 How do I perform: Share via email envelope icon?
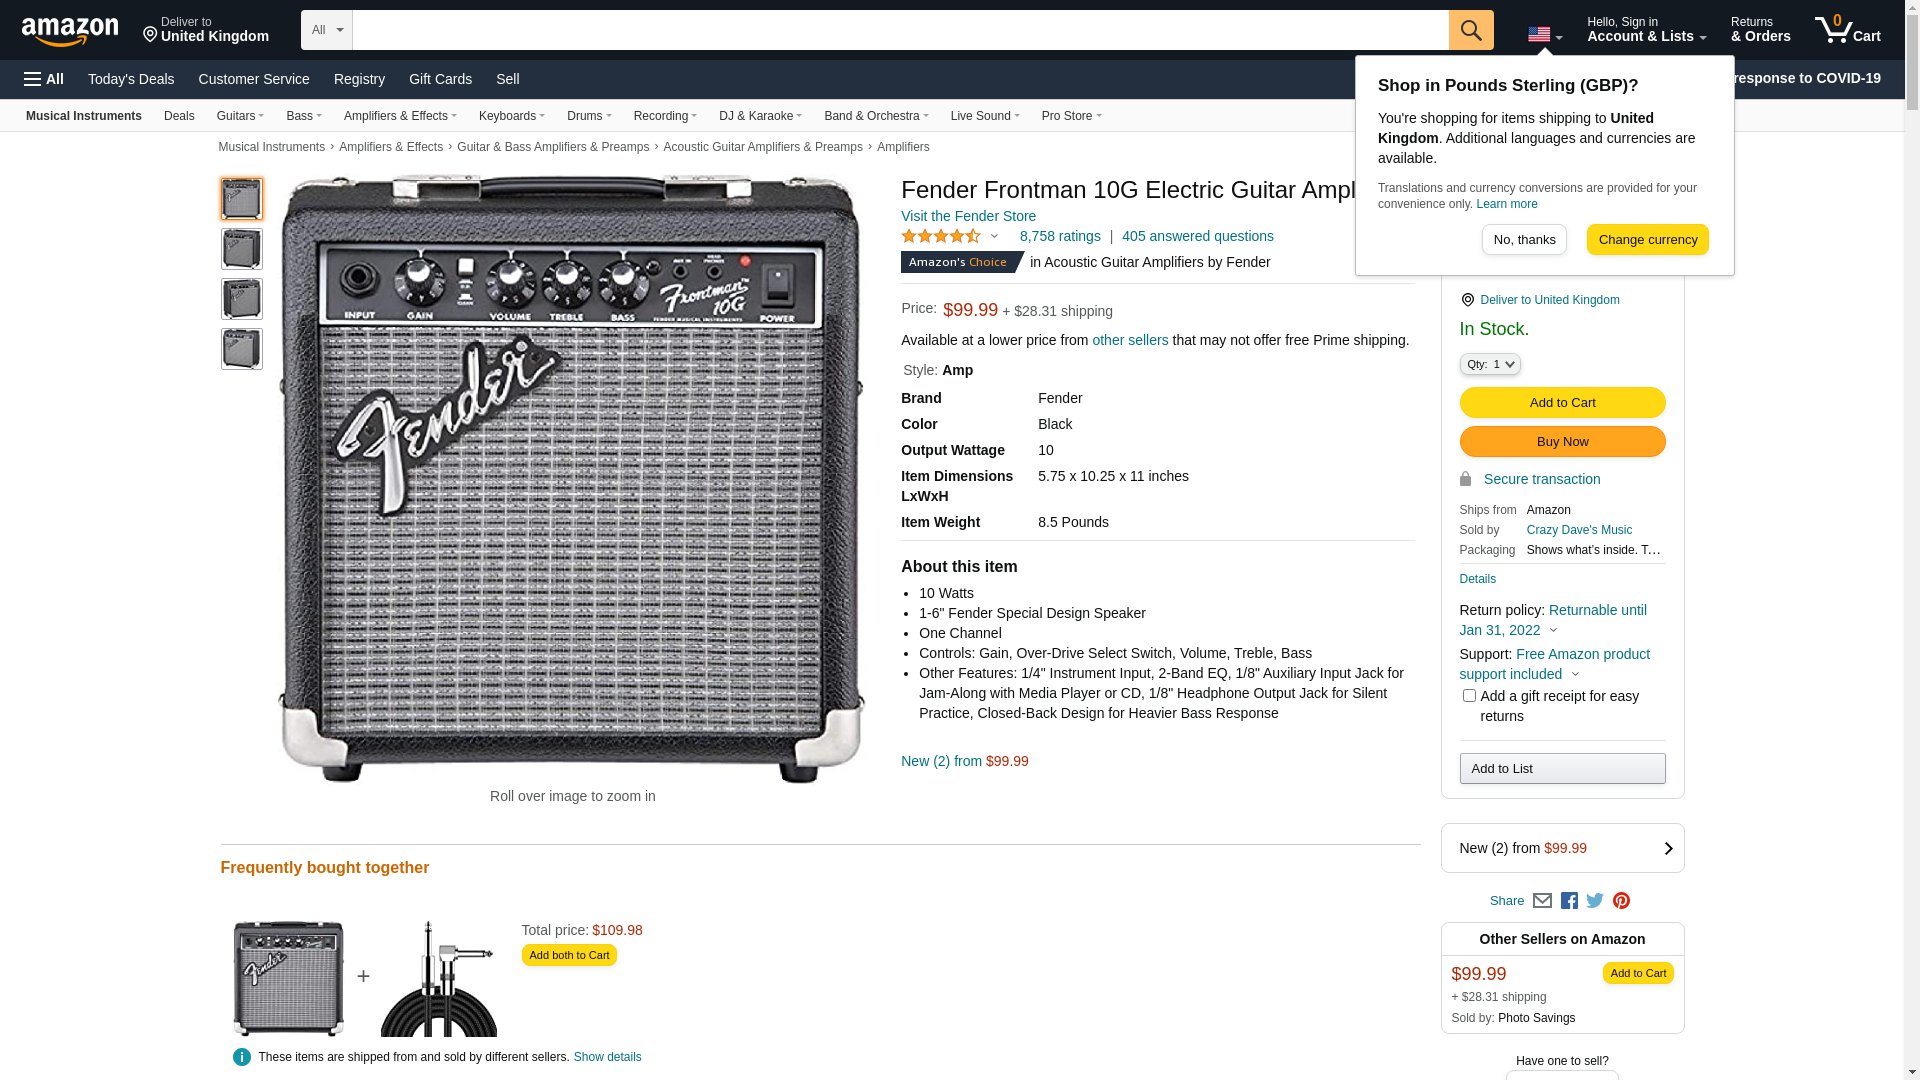(x=1542, y=901)
